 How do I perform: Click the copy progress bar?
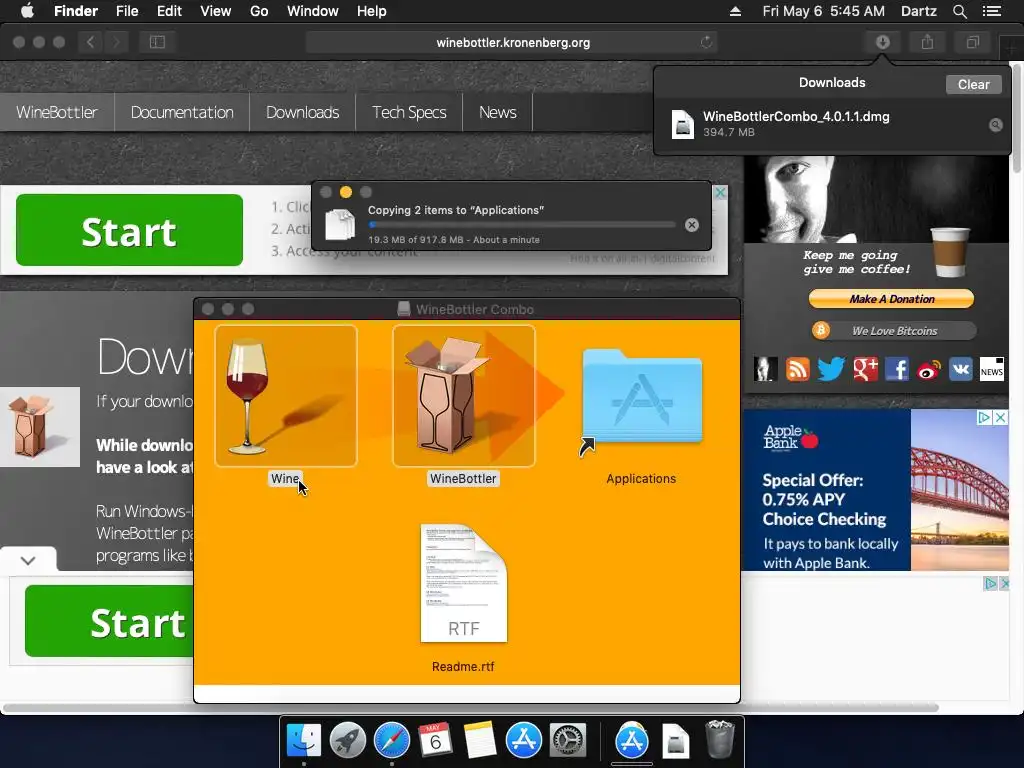tap(522, 225)
